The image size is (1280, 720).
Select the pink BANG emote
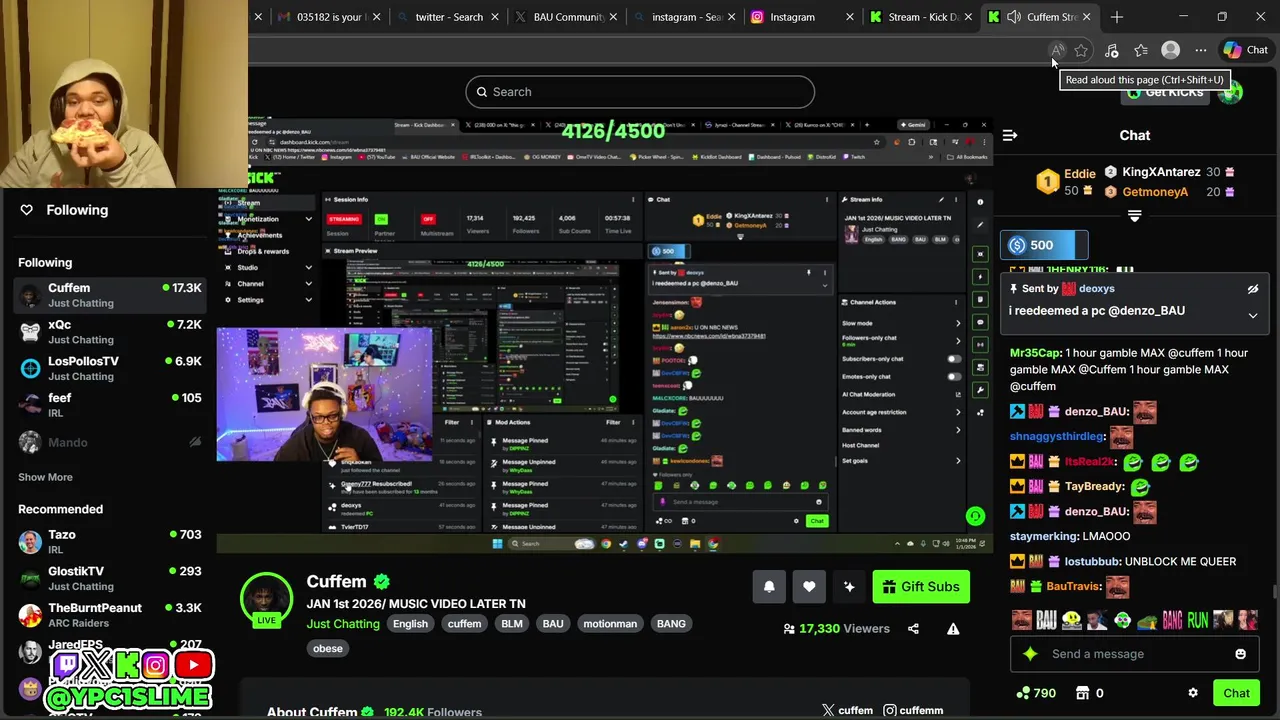coord(1172,620)
